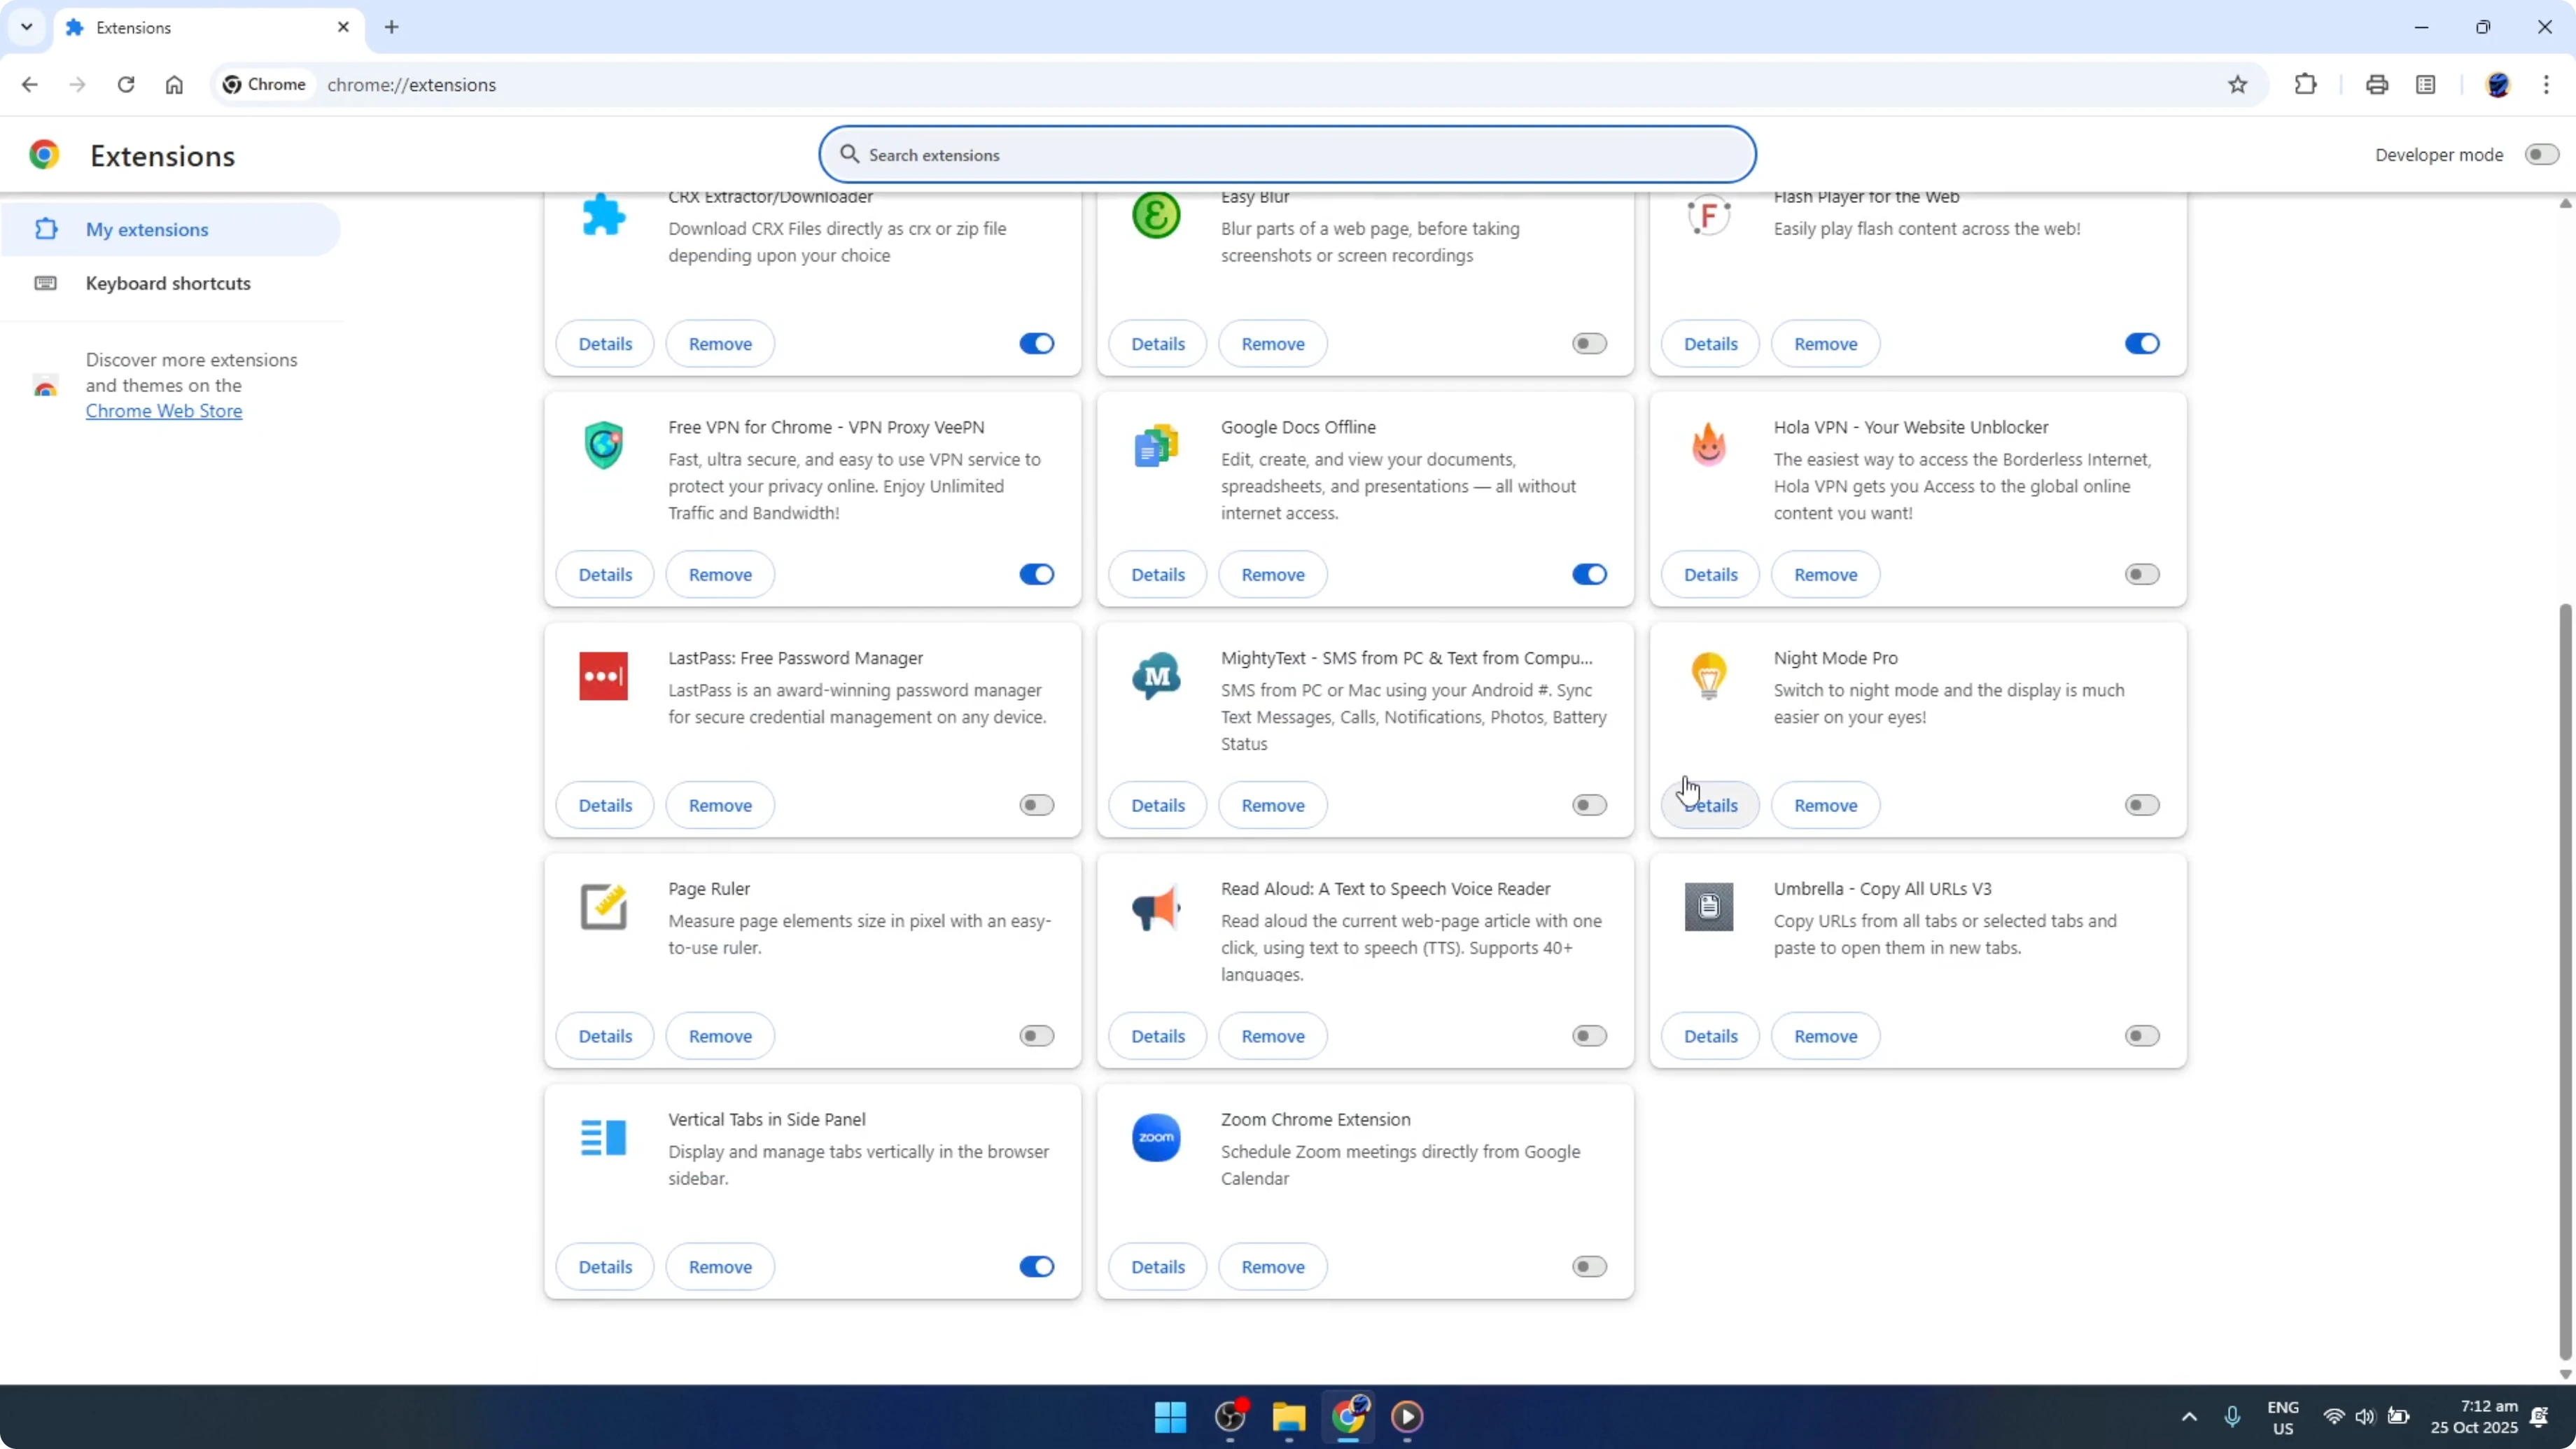Click the Hola VPN flame icon
Screen dimensions: 2576x1449
[1709, 445]
